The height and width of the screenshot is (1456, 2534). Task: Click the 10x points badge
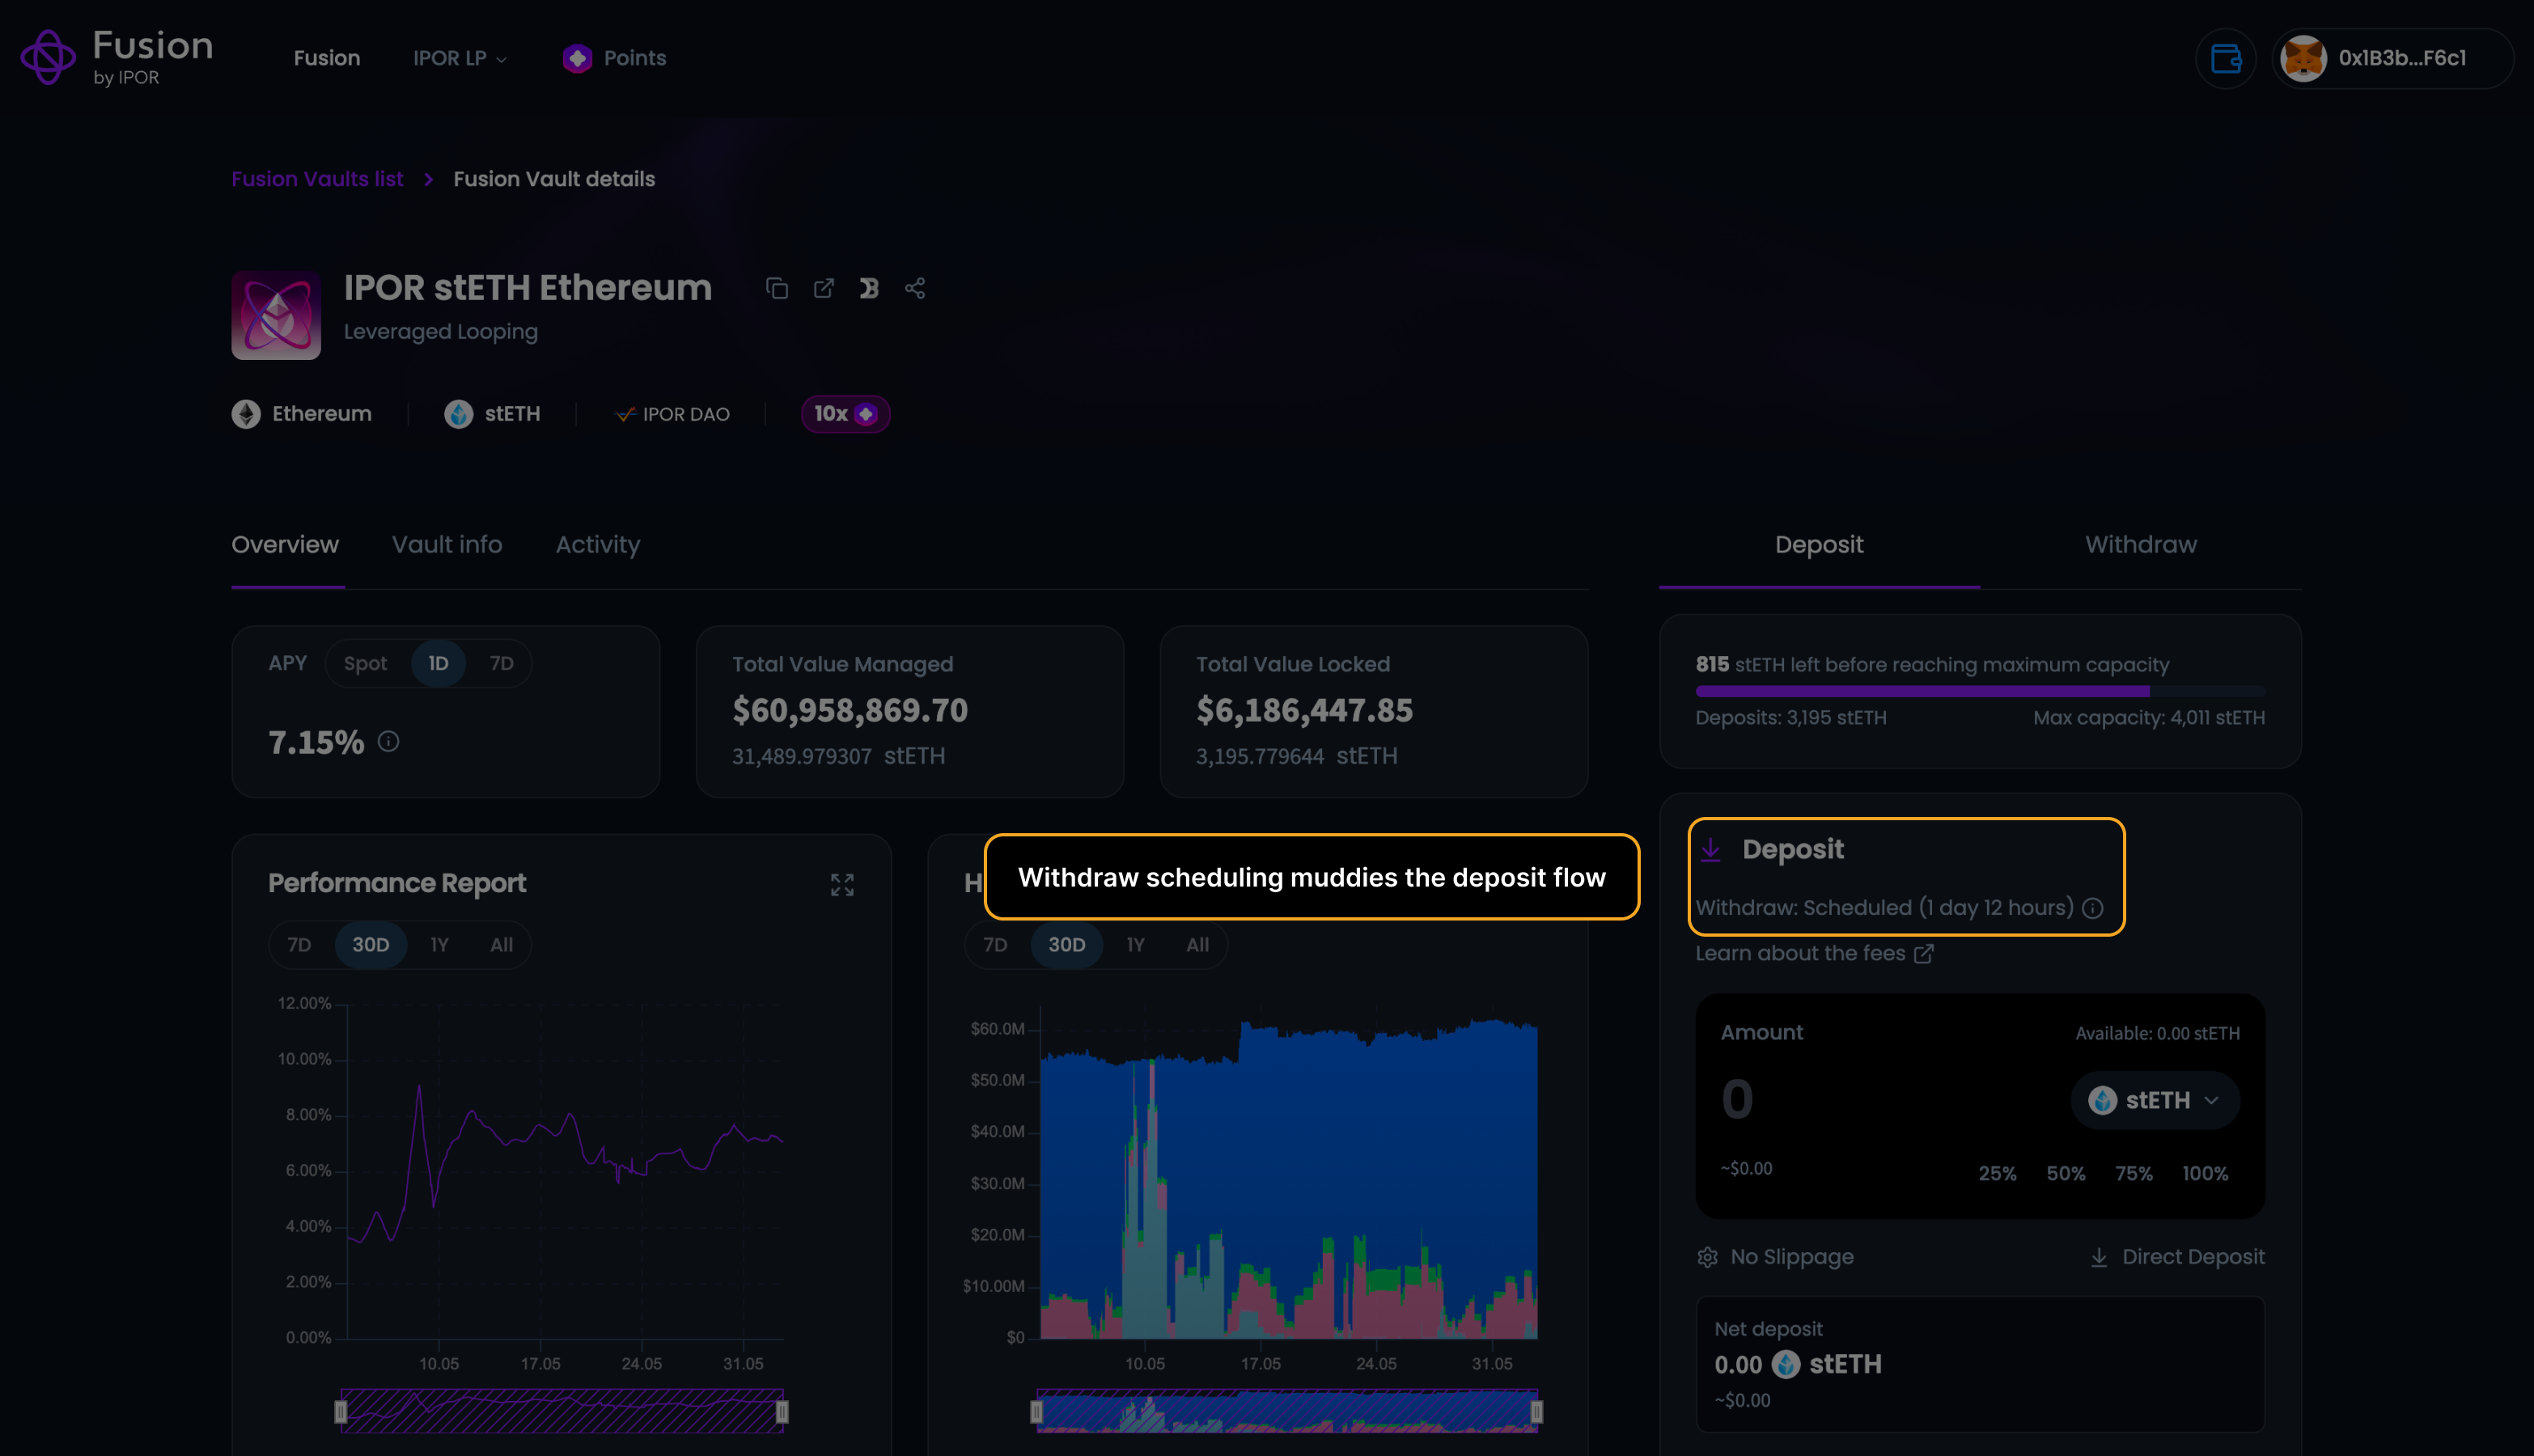[845, 414]
